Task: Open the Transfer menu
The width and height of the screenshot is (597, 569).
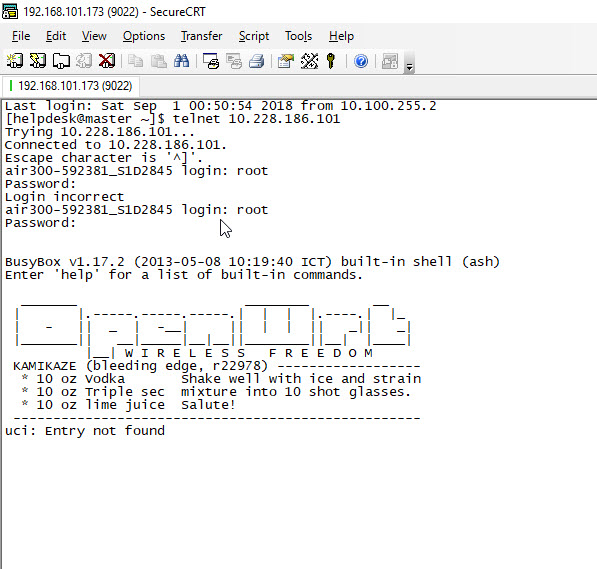Action: (x=201, y=36)
